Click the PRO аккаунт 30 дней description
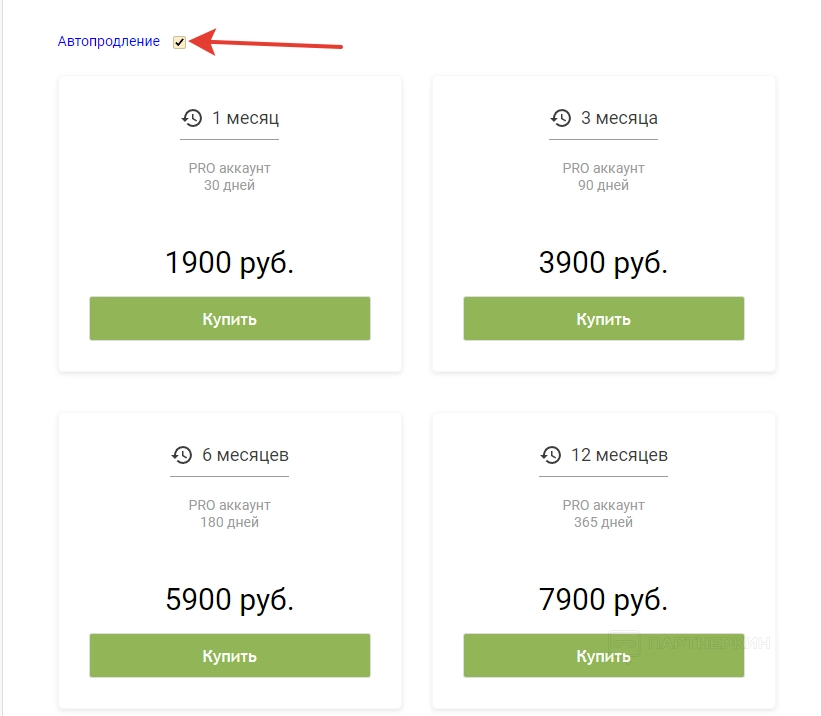 (x=230, y=177)
